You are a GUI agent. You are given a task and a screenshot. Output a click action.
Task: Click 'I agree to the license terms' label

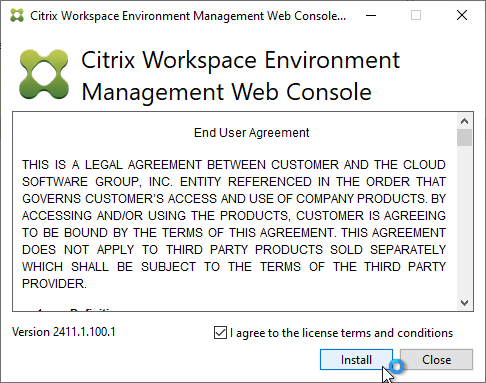click(341, 333)
